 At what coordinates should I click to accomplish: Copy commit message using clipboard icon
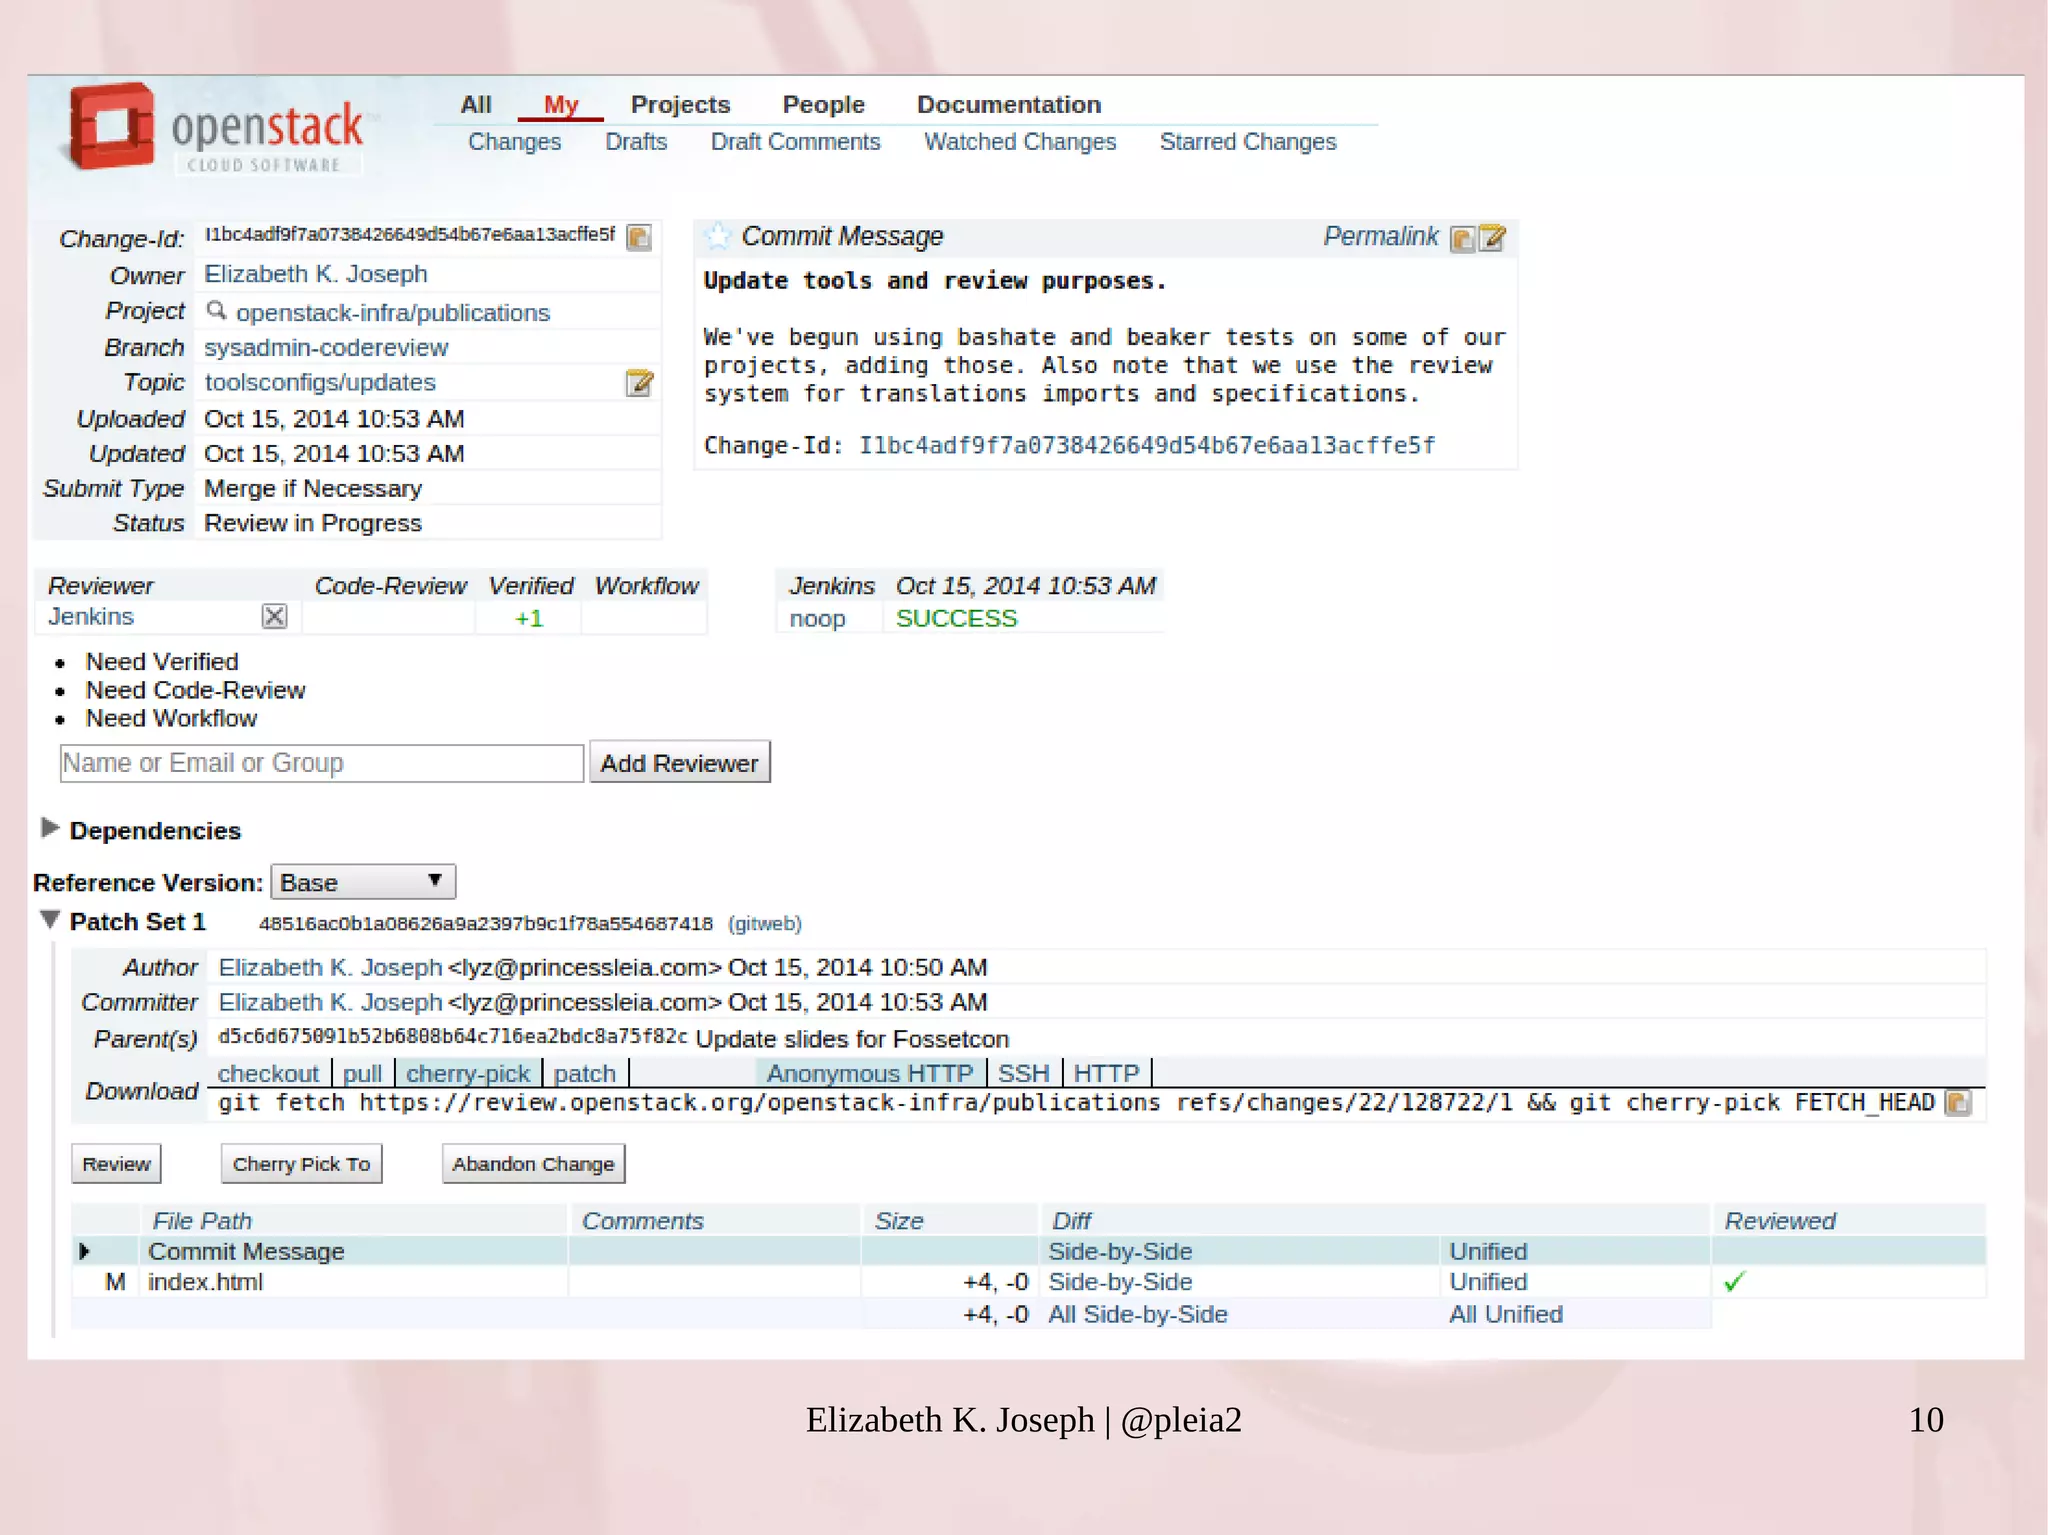1462,238
